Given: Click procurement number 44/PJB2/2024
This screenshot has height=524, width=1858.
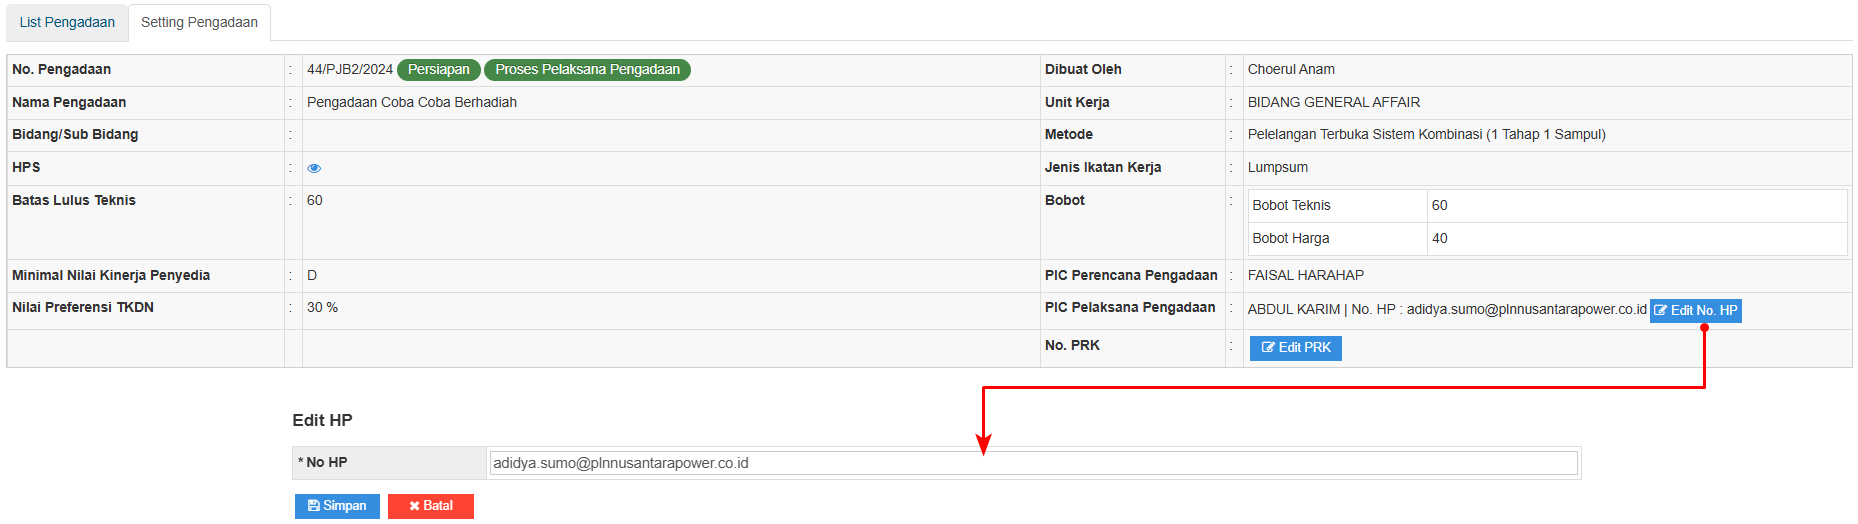Looking at the screenshot, I should pos(350,70).
